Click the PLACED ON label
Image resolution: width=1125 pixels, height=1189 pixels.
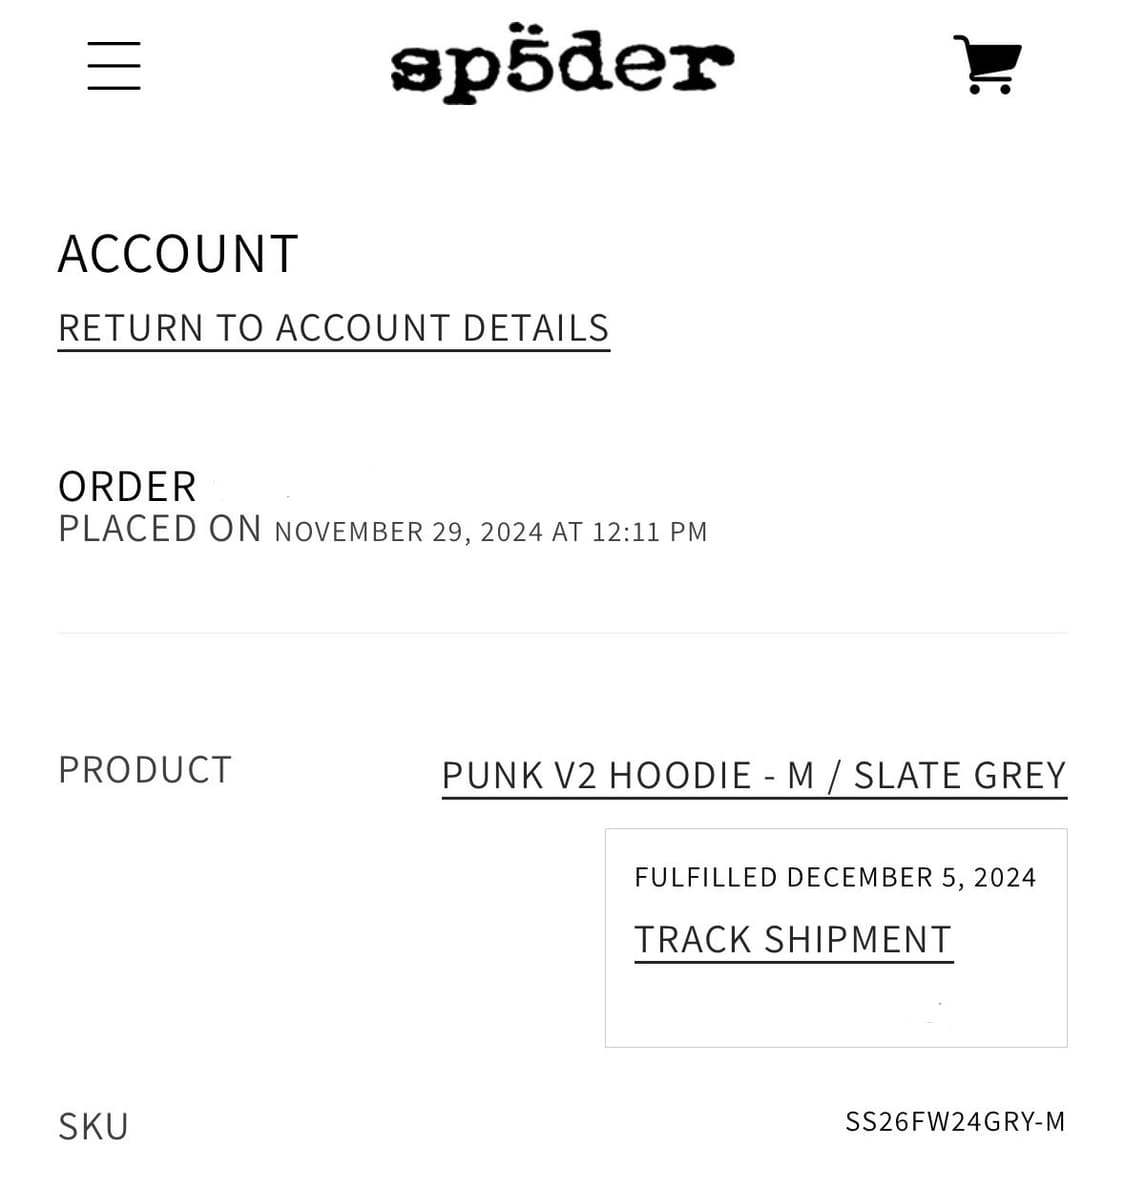click(x=160, y=529)
